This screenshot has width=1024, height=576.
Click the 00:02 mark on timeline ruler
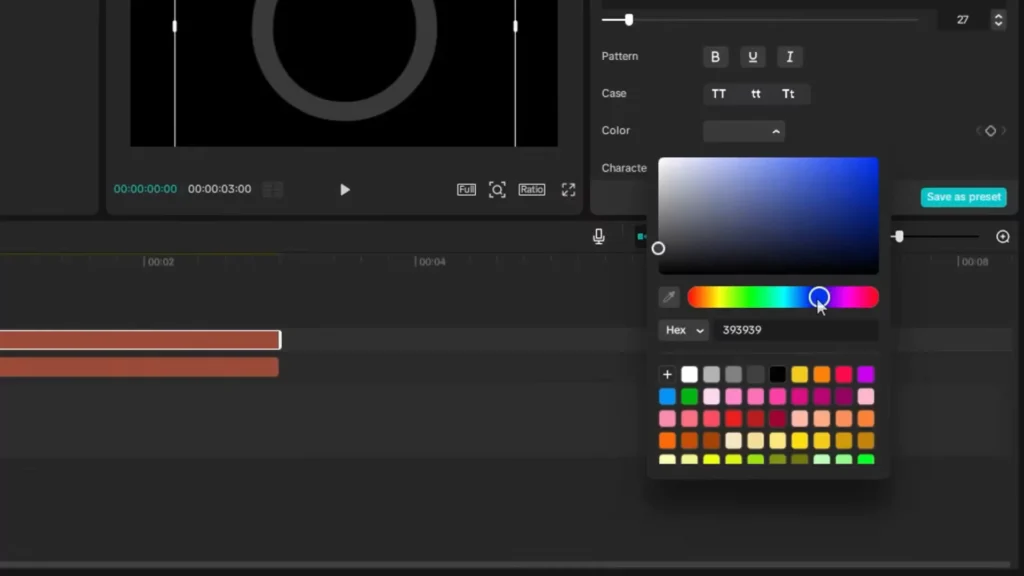point(161,262)
